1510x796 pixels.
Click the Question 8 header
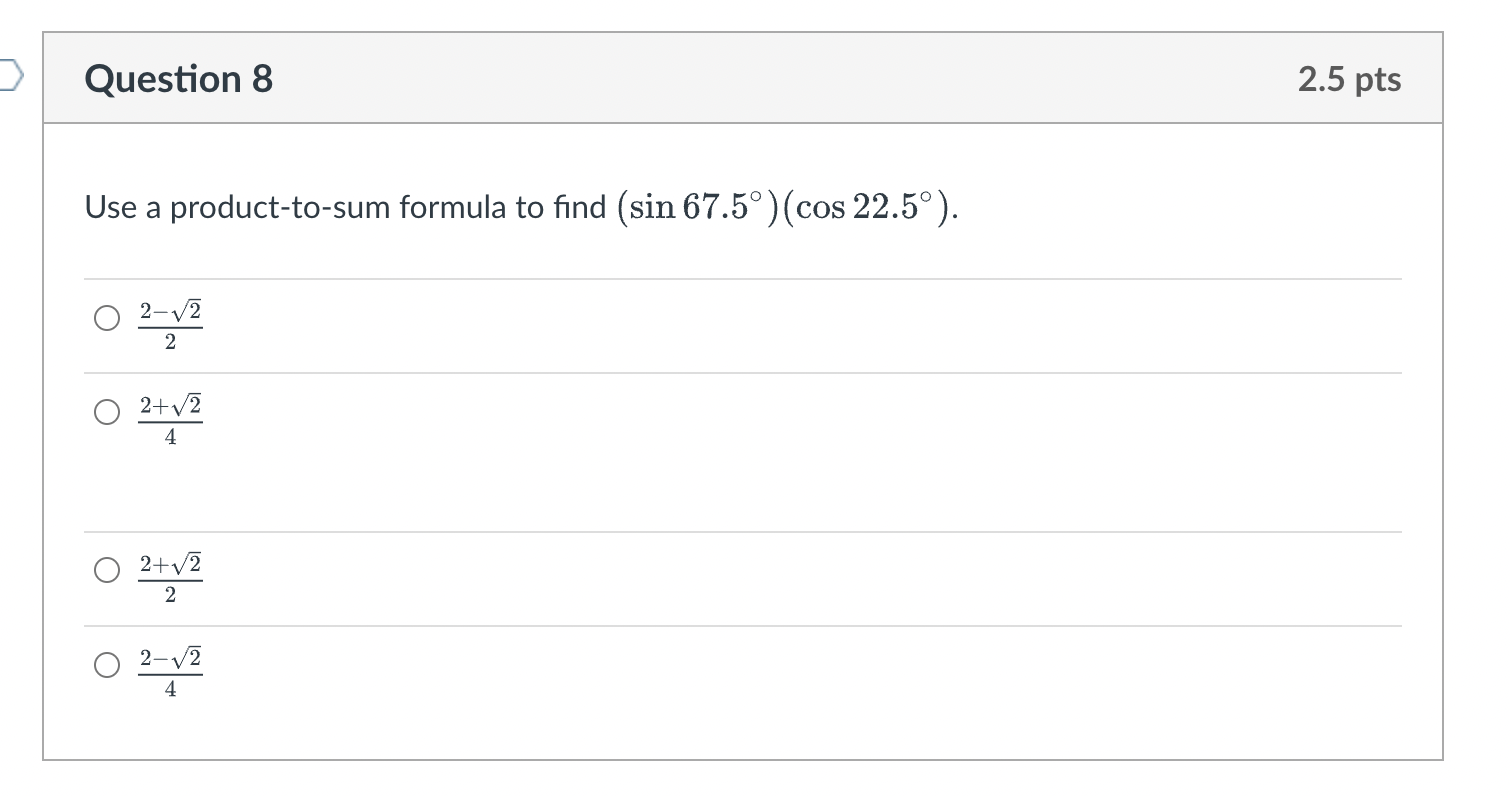(176, 78)
